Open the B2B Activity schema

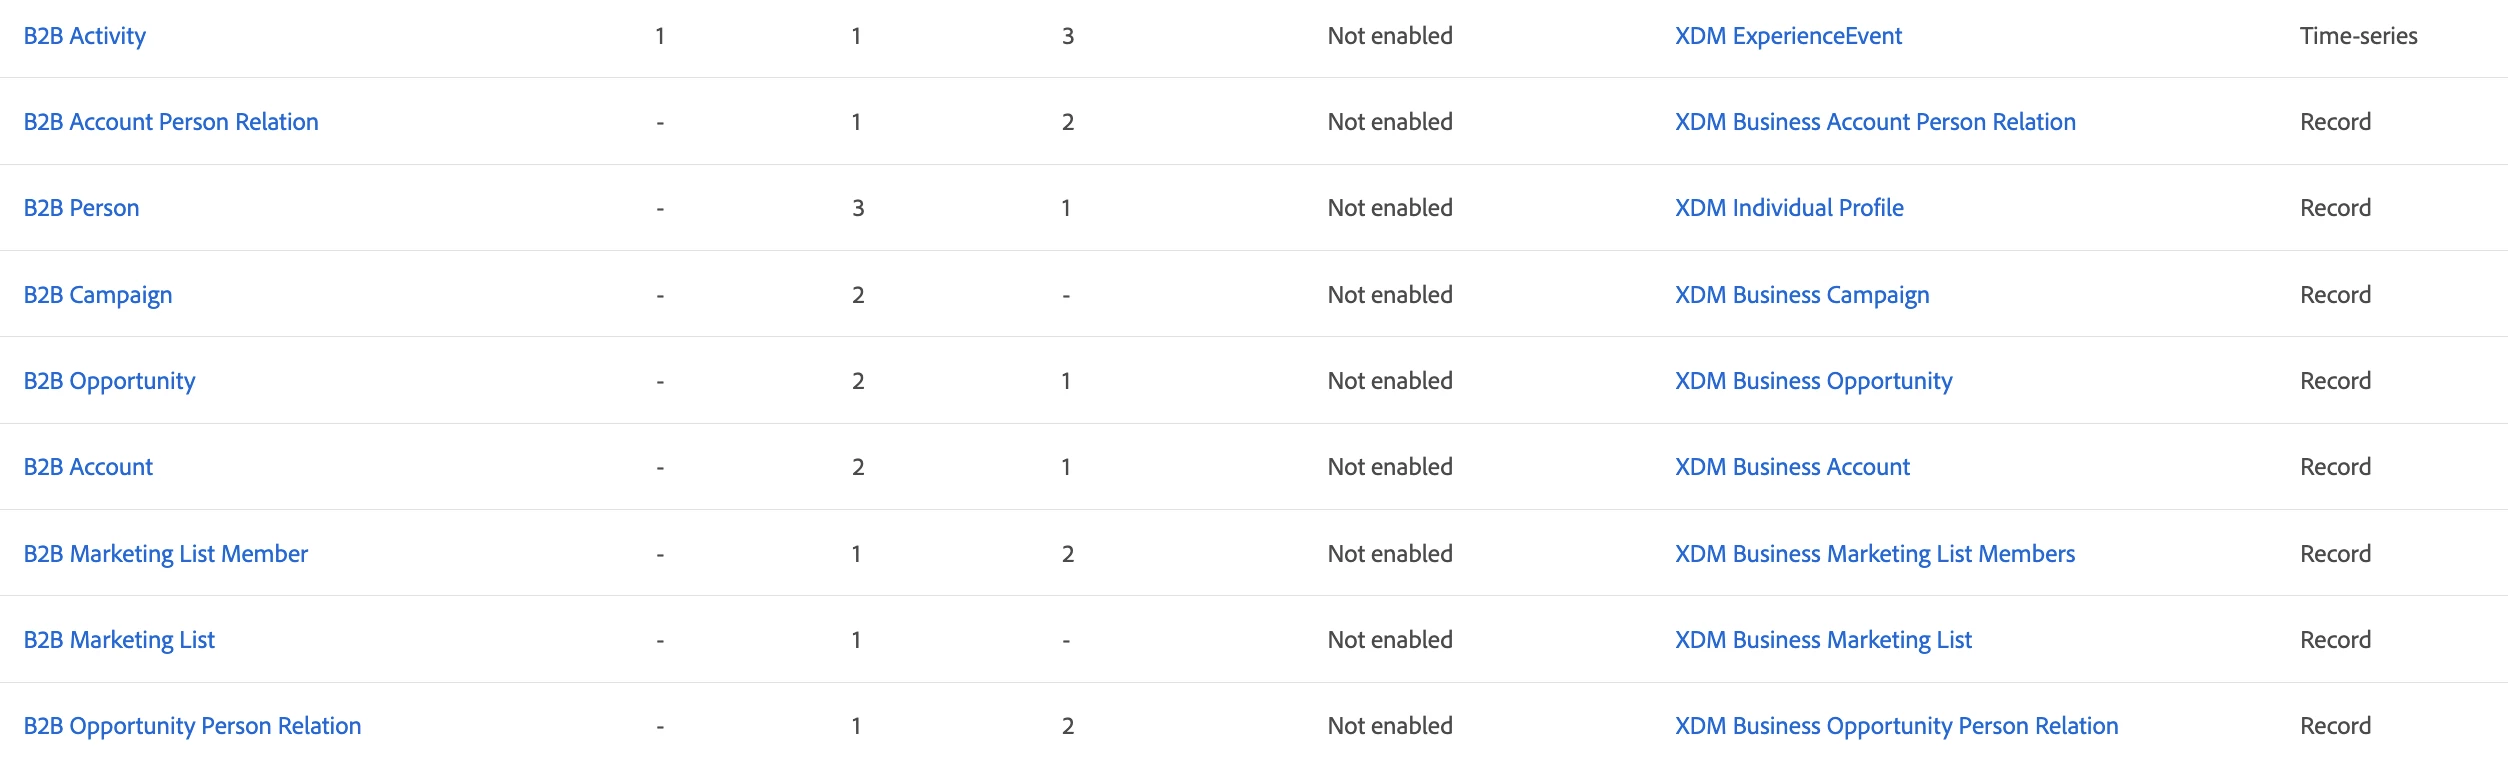[x=85, y=36]
